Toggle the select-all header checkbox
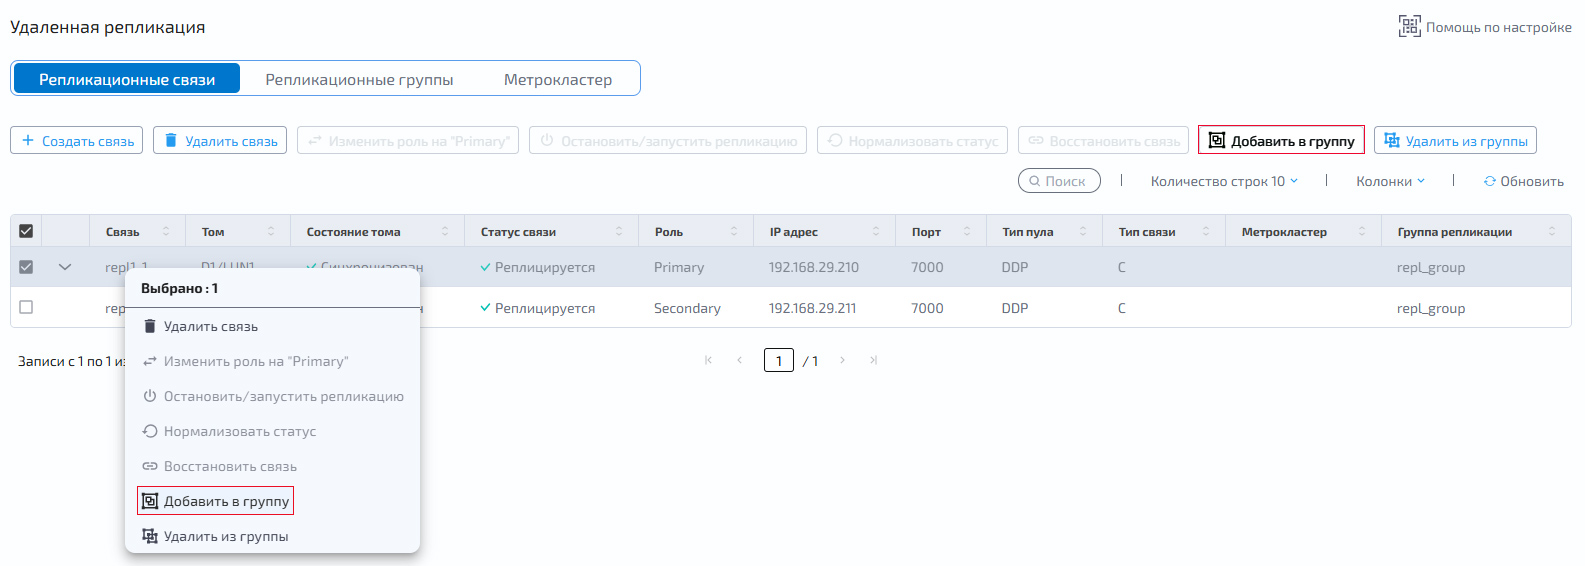 pos(26,231)
